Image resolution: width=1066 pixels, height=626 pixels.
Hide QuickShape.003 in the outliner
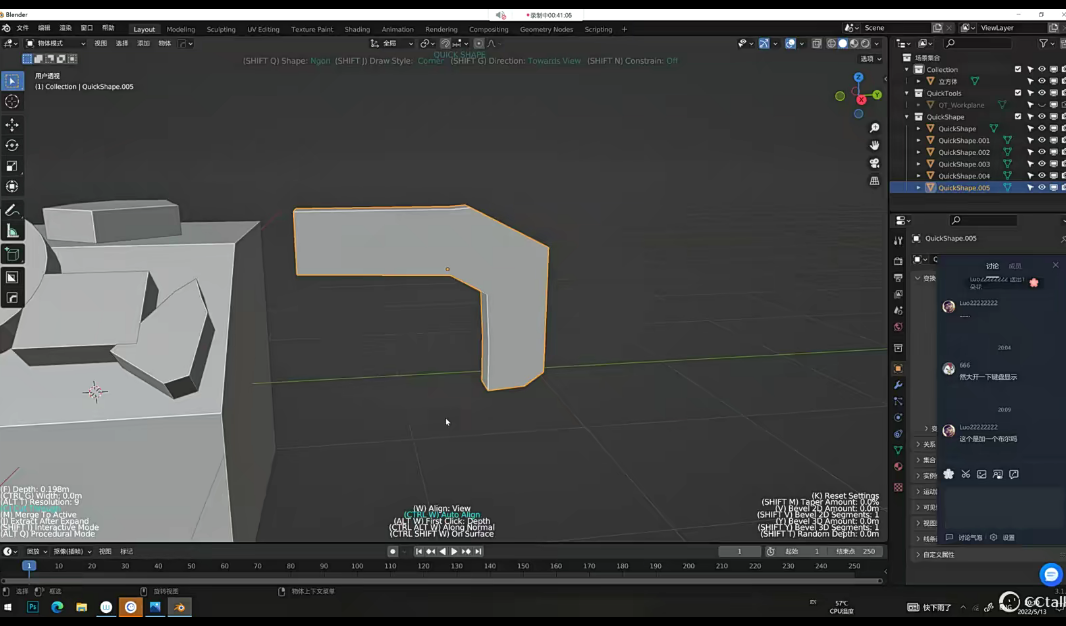point(1042,164)
